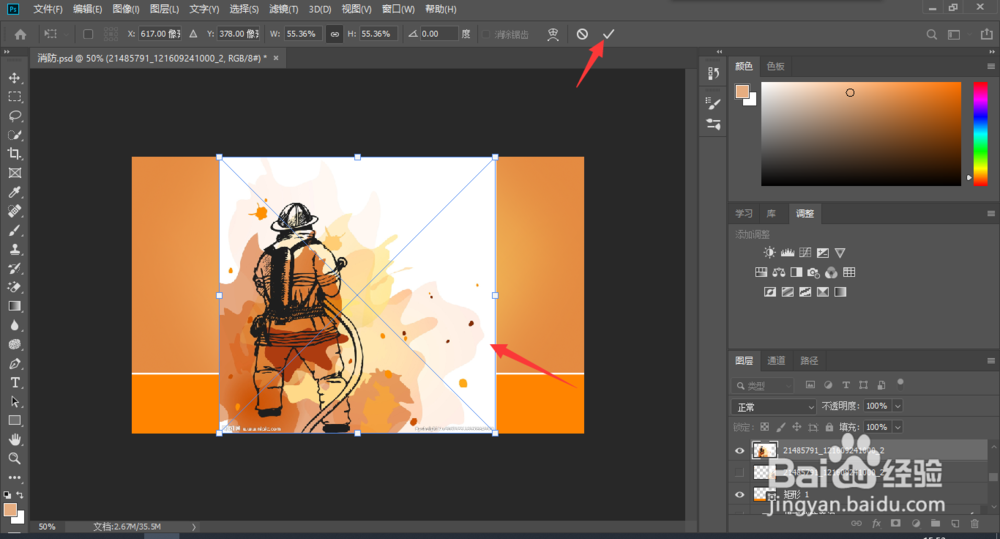Show the hidden second 21485791 layer

point(739,472)
